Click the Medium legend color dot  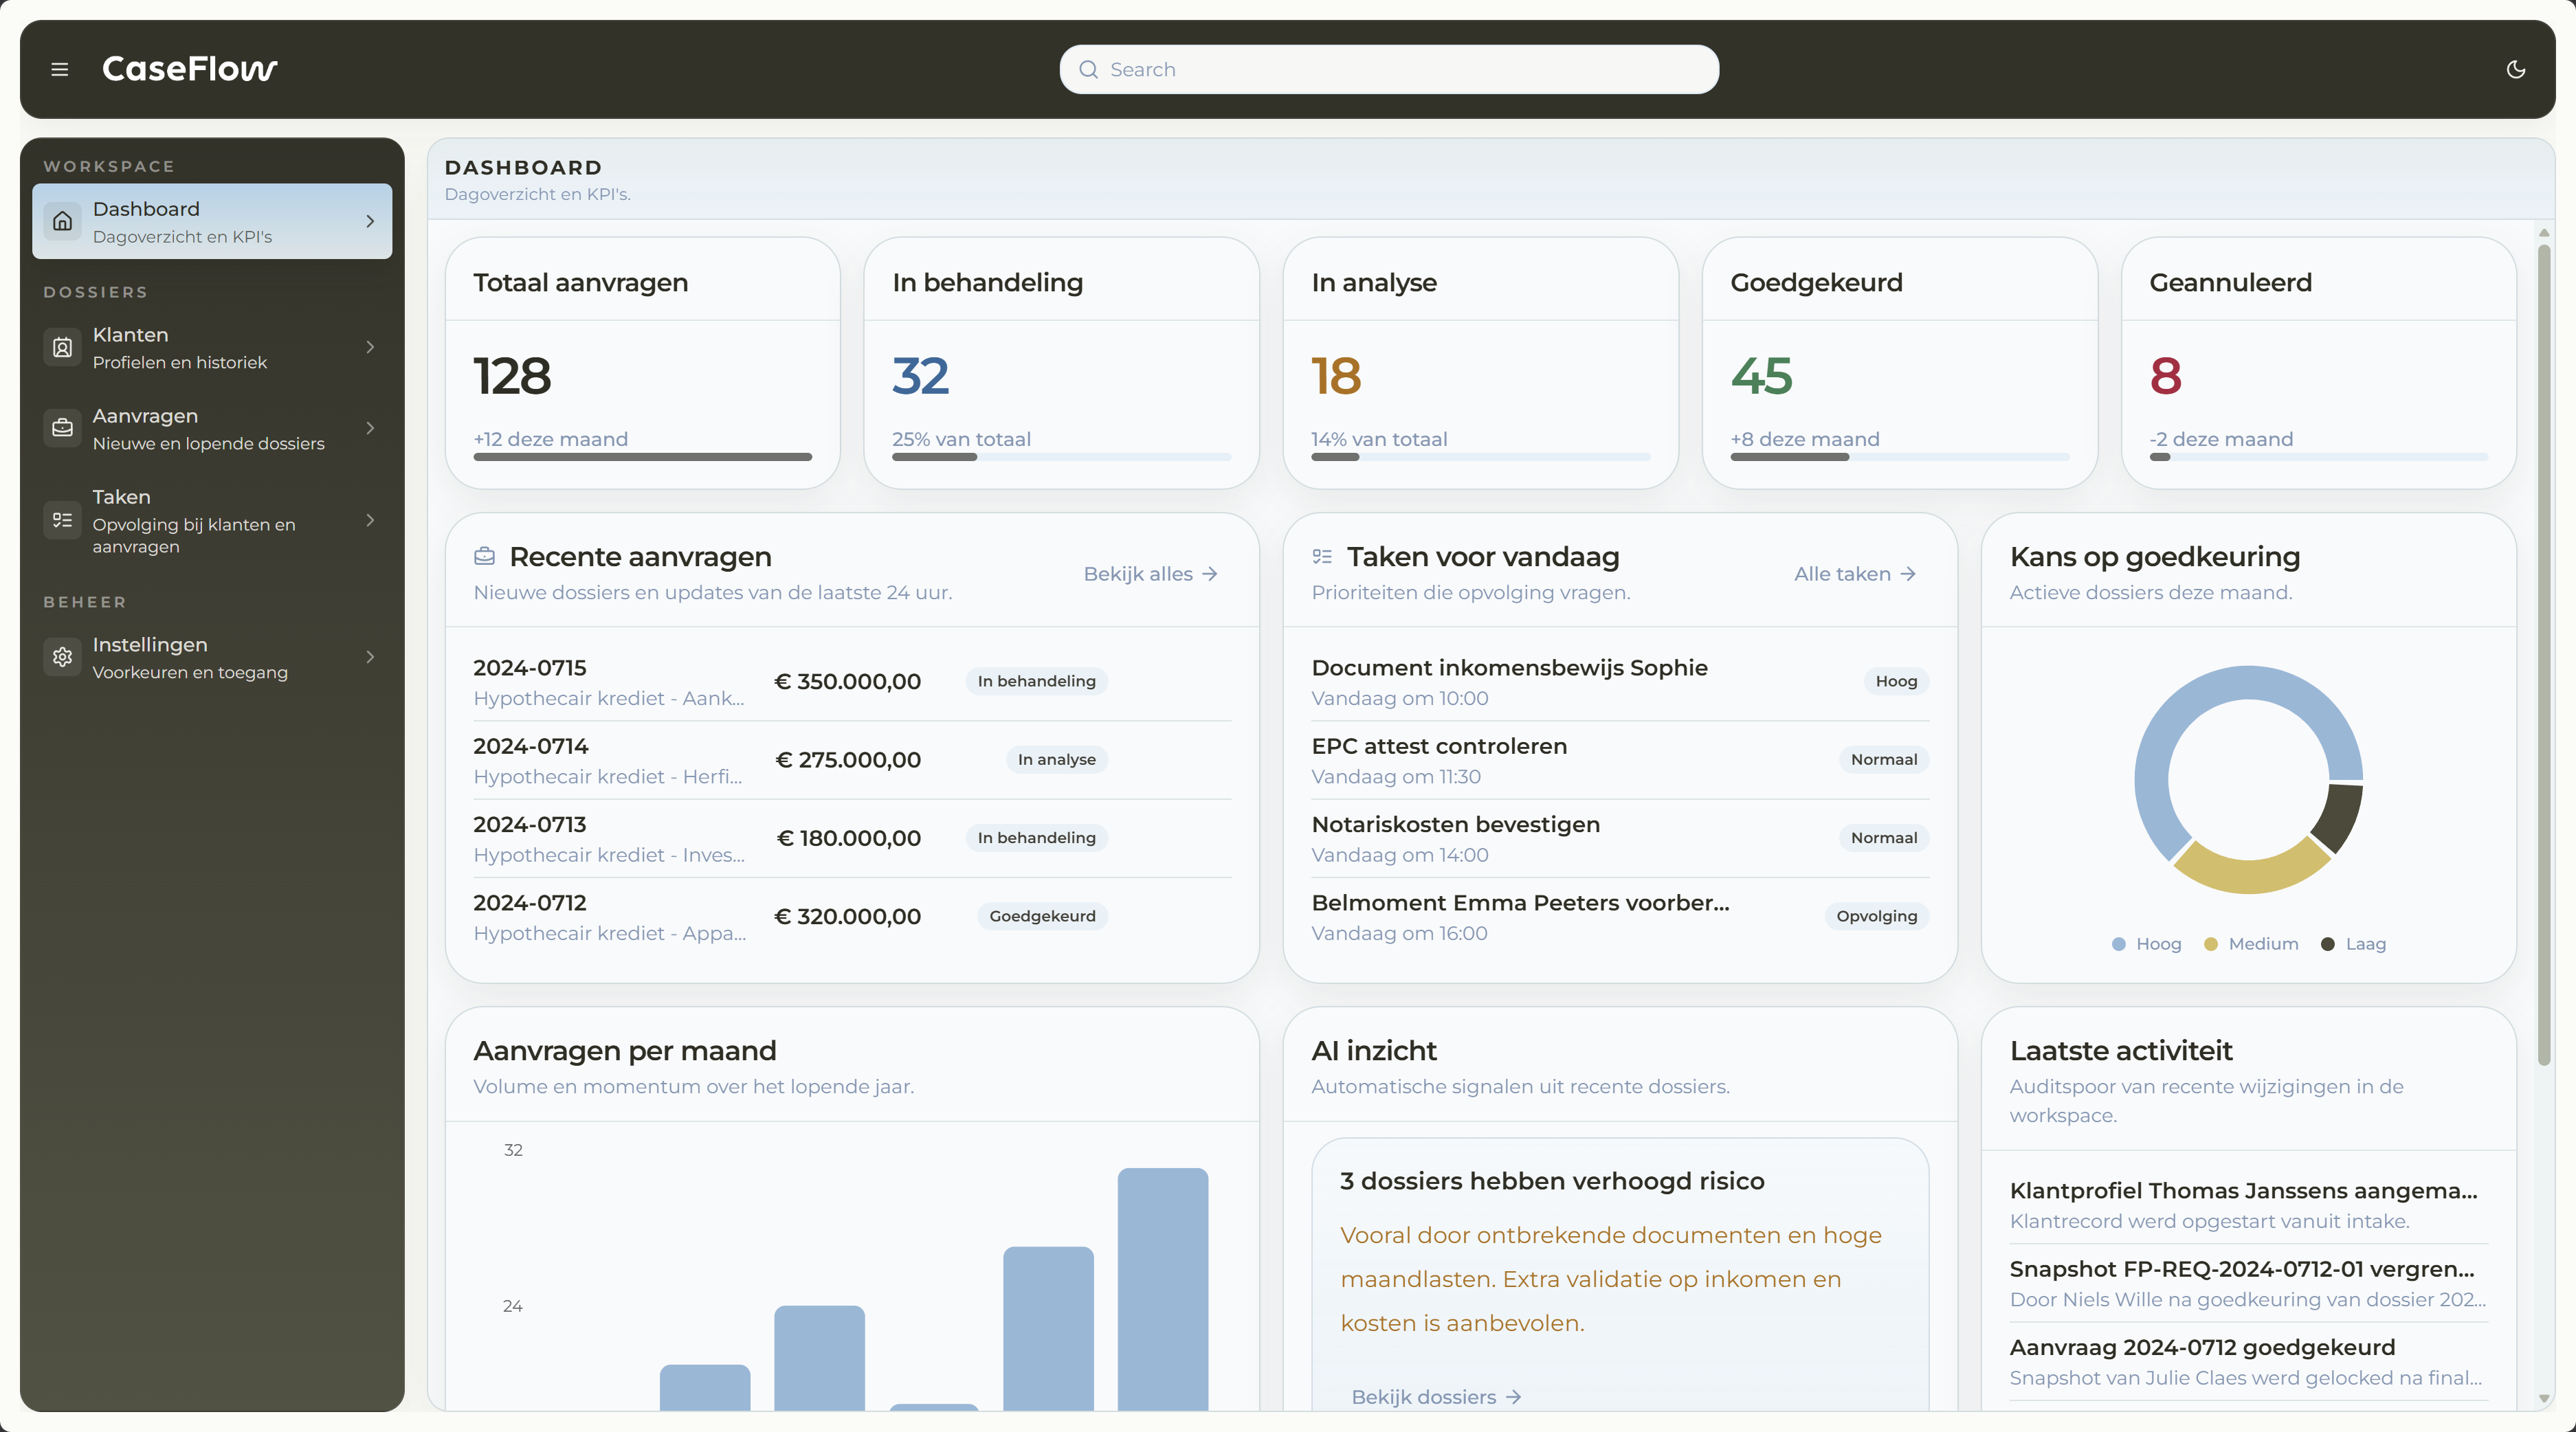(x=2210, y=944)
